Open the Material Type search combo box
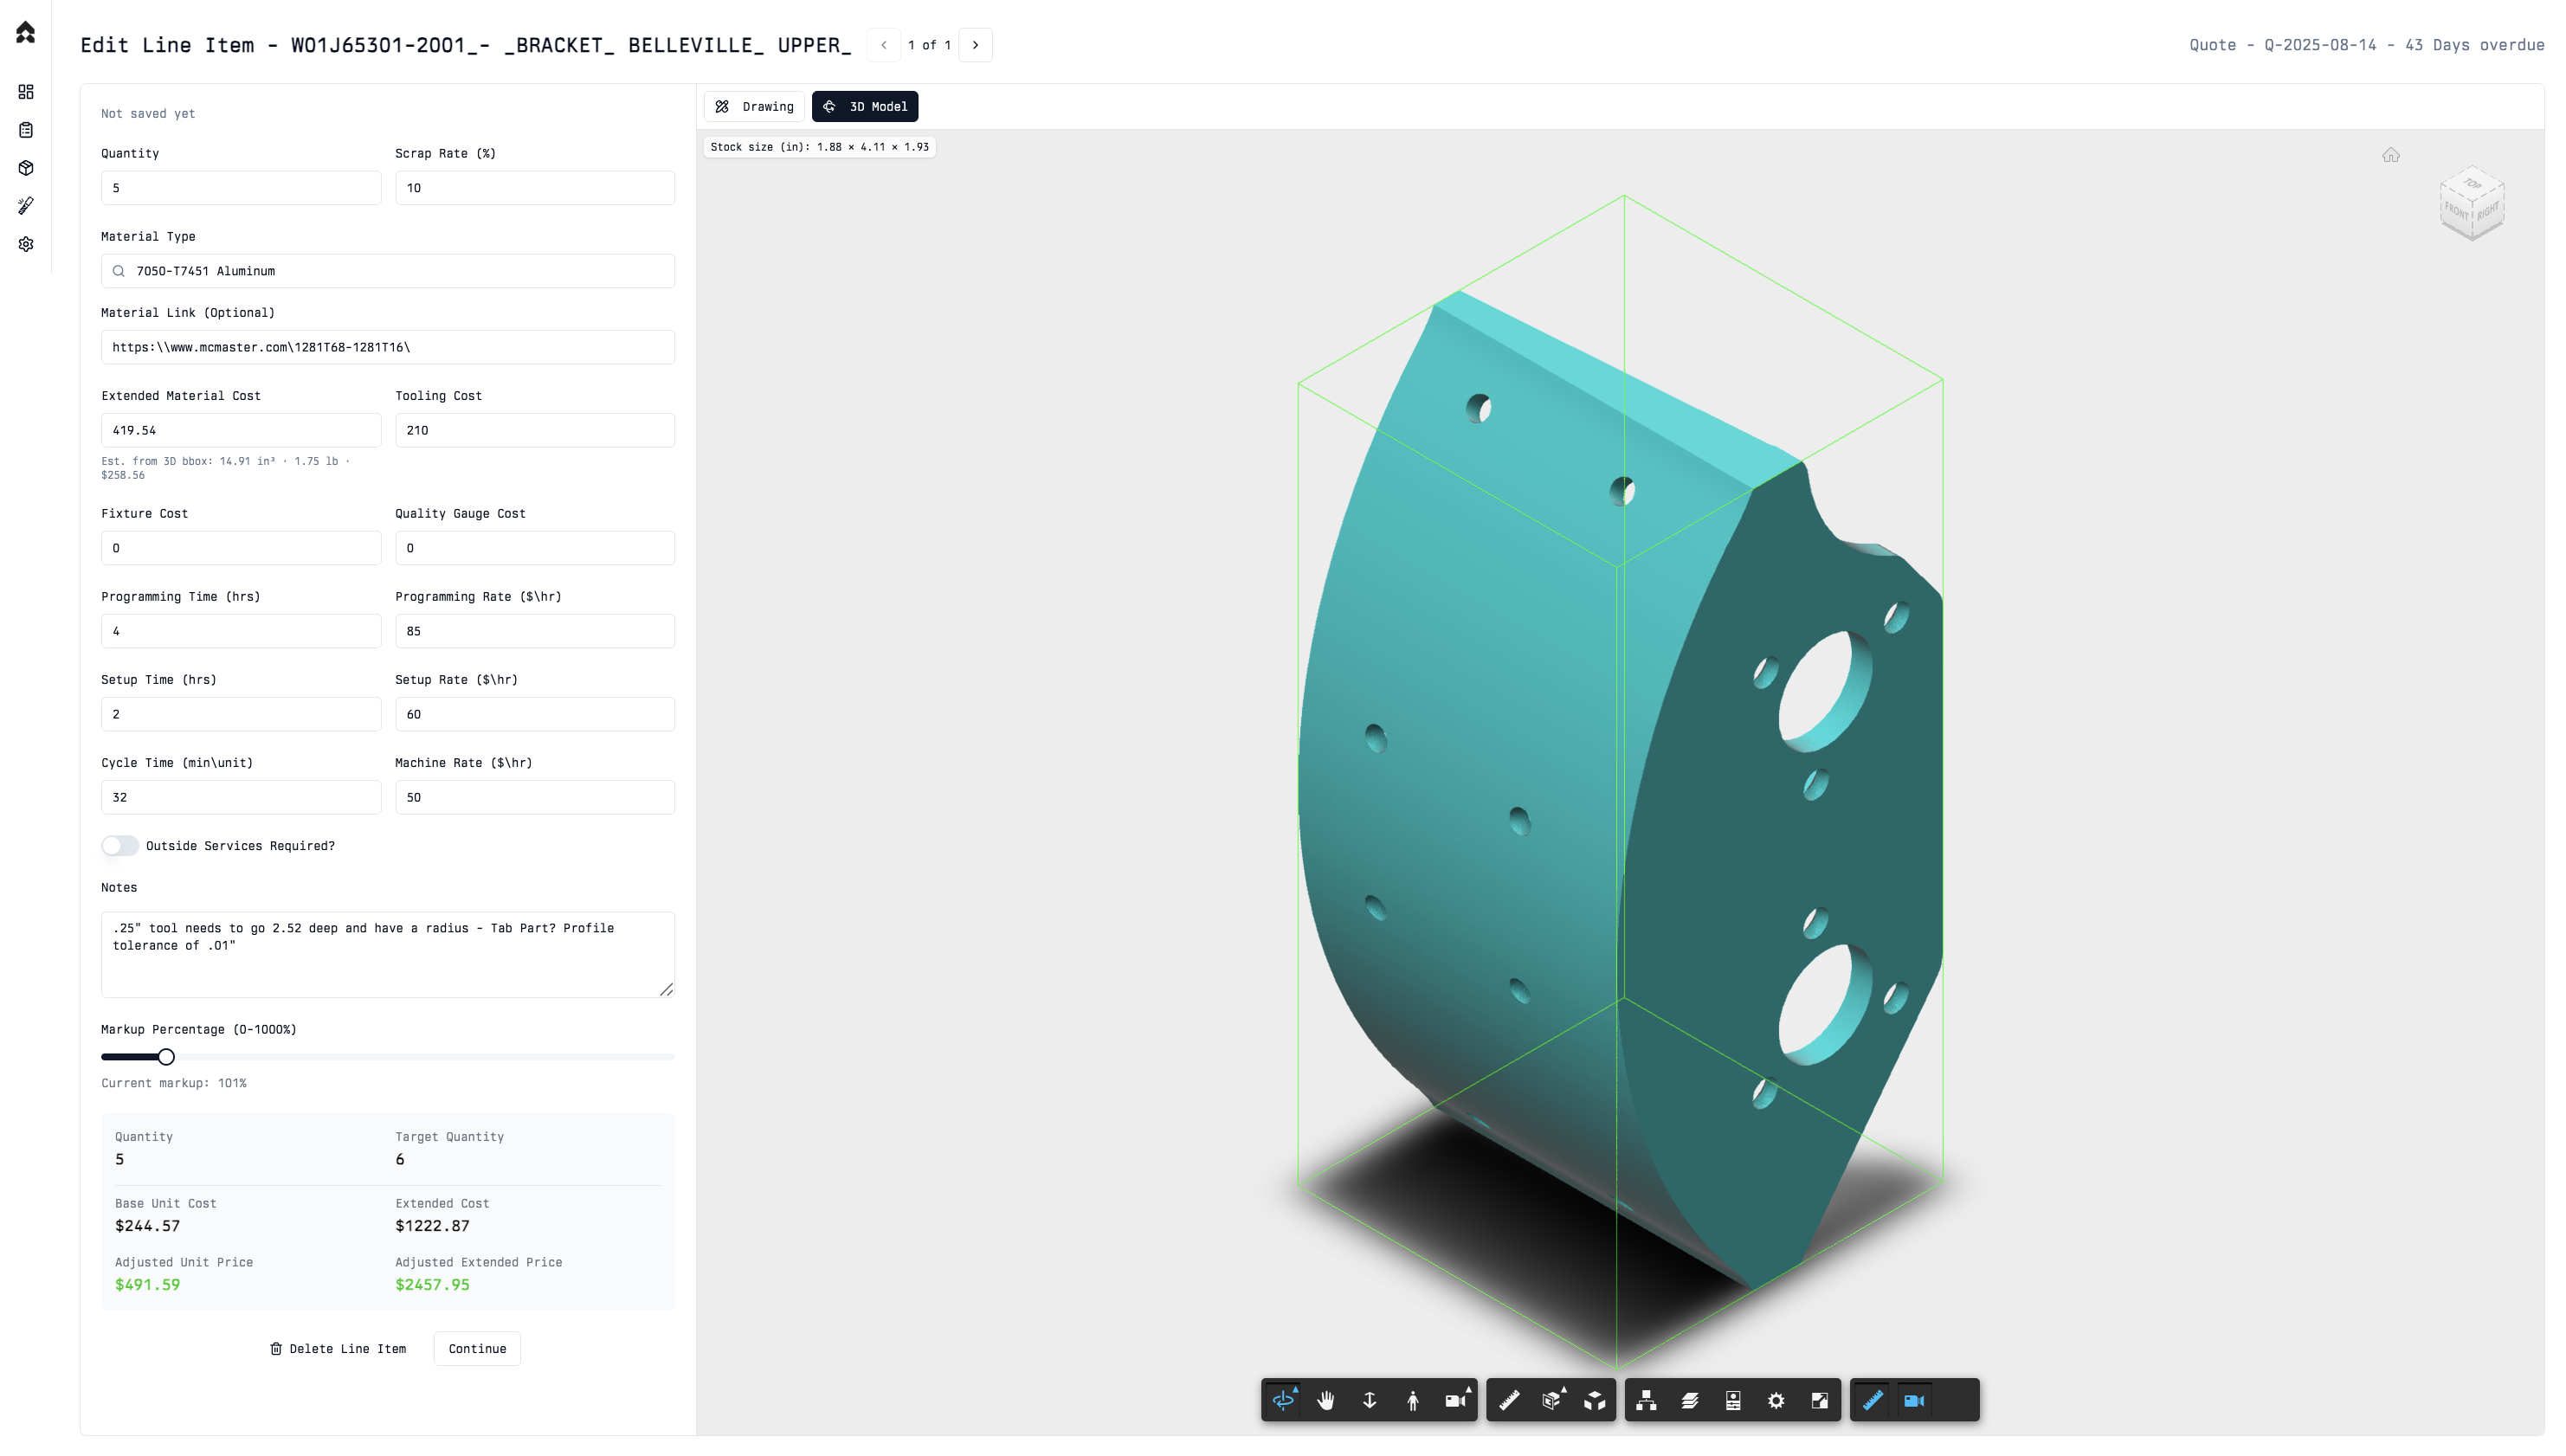The height and width of the screenshot is (1456, 2566). (x=388, y=271)
